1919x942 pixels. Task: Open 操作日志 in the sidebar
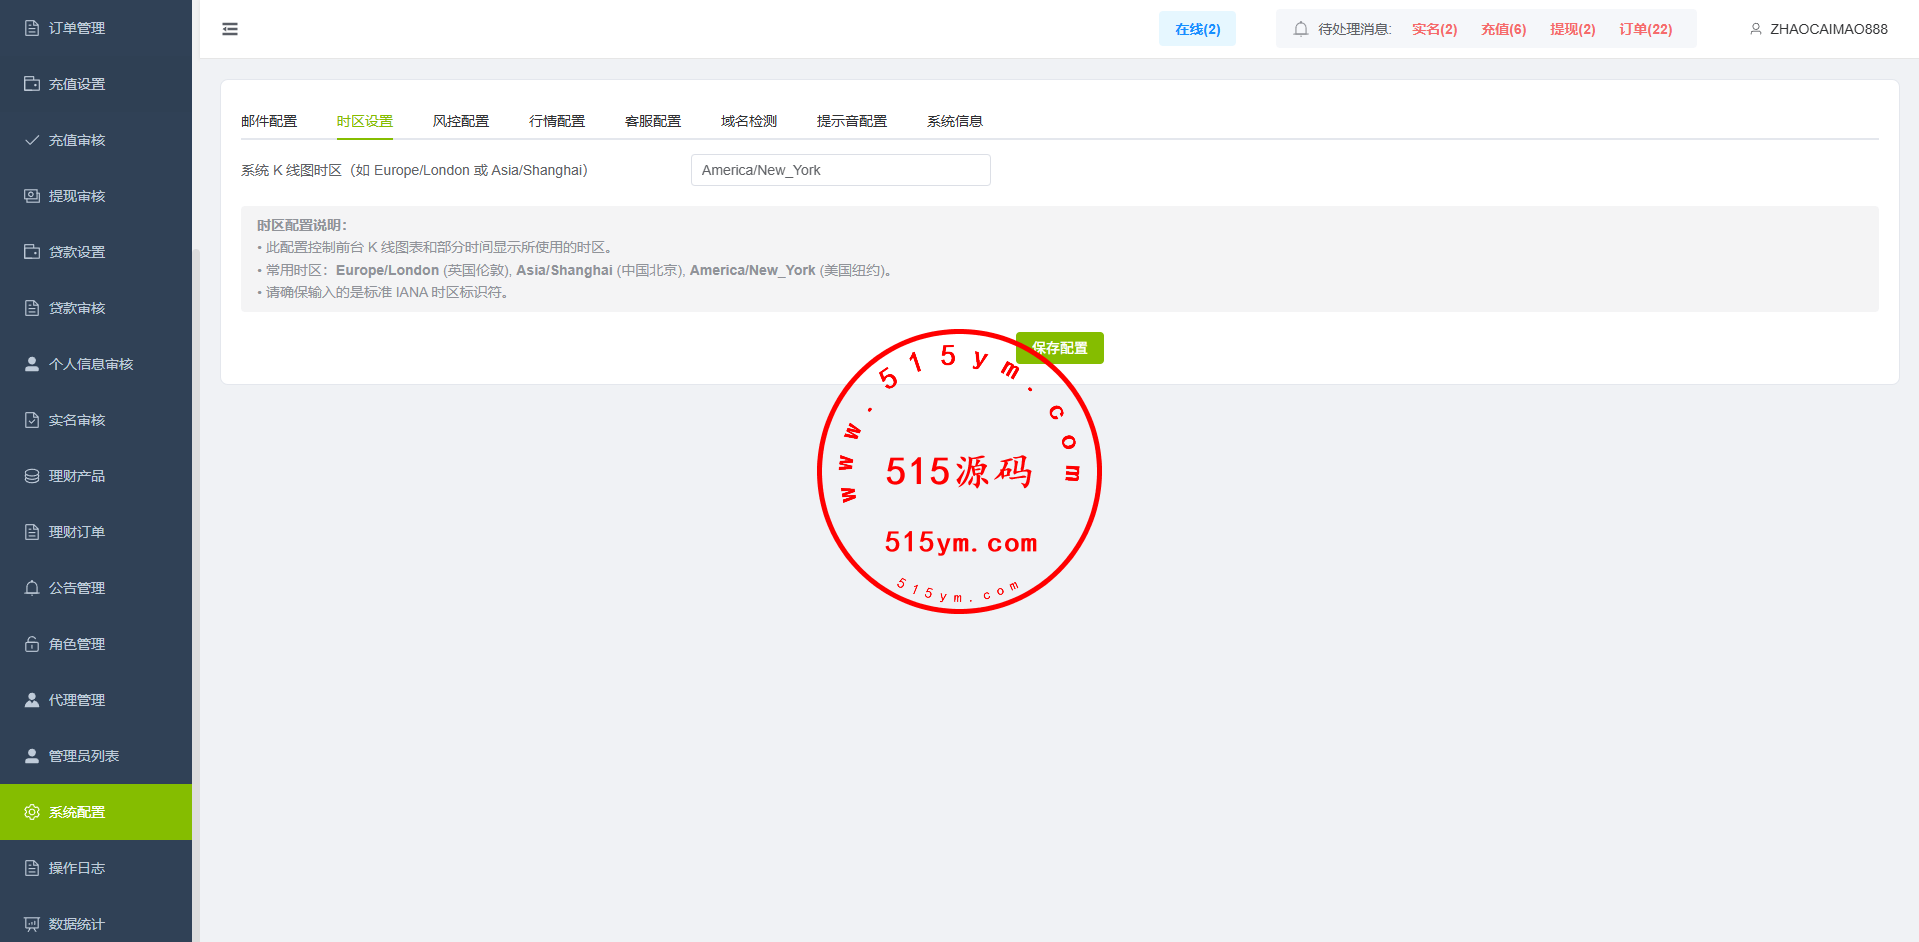(x=77, y=868)
